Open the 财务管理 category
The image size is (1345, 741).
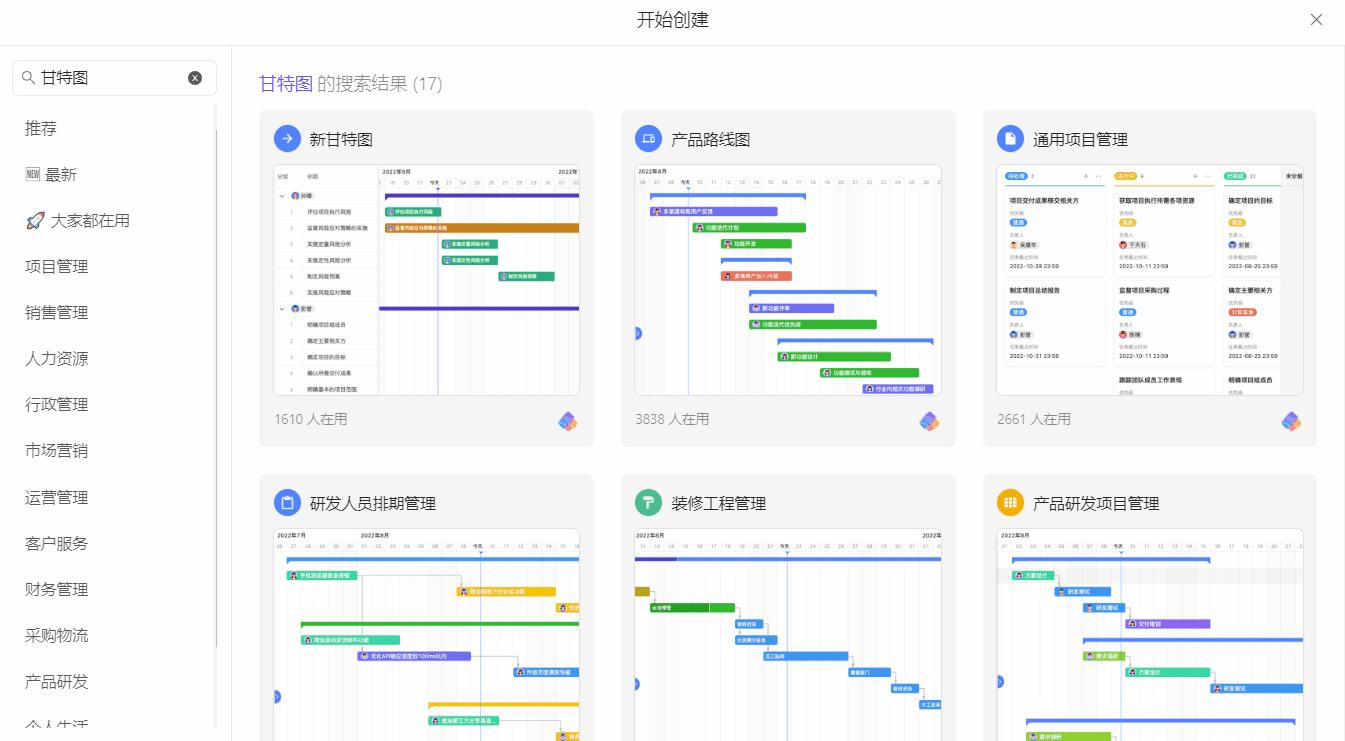click(58, 589)
